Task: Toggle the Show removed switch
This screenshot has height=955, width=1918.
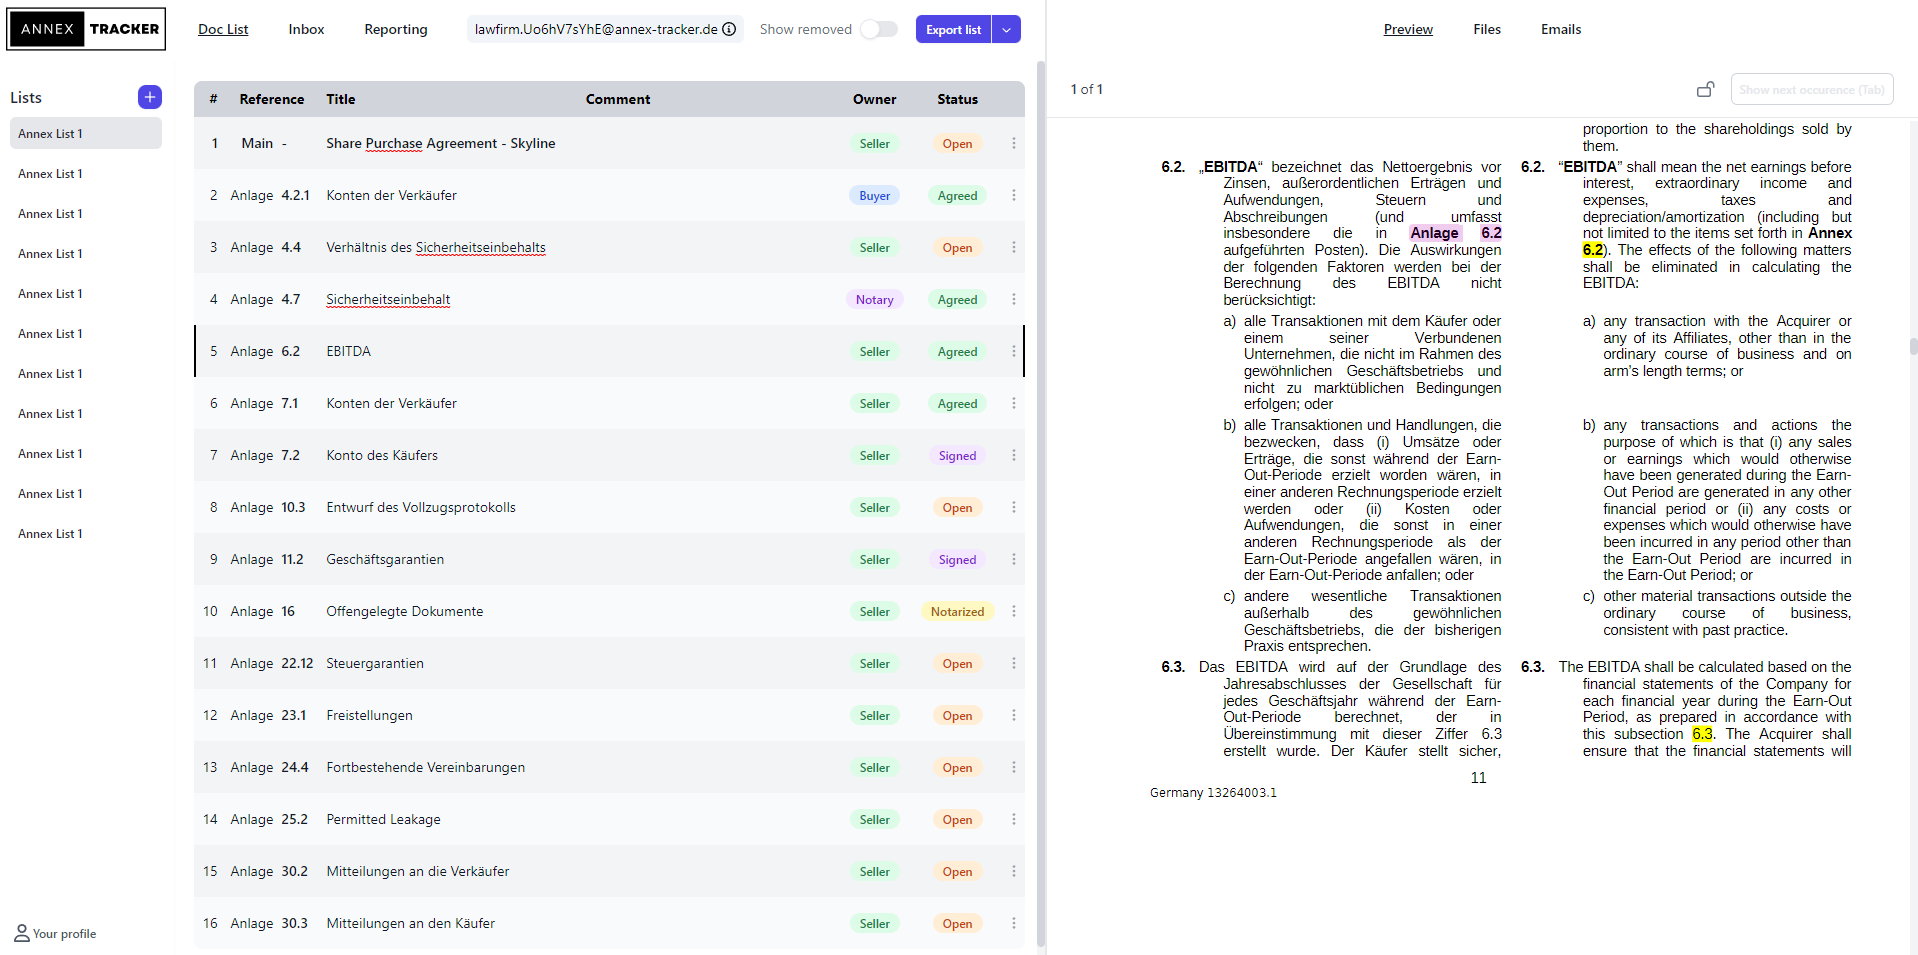Action: point(878,29)
